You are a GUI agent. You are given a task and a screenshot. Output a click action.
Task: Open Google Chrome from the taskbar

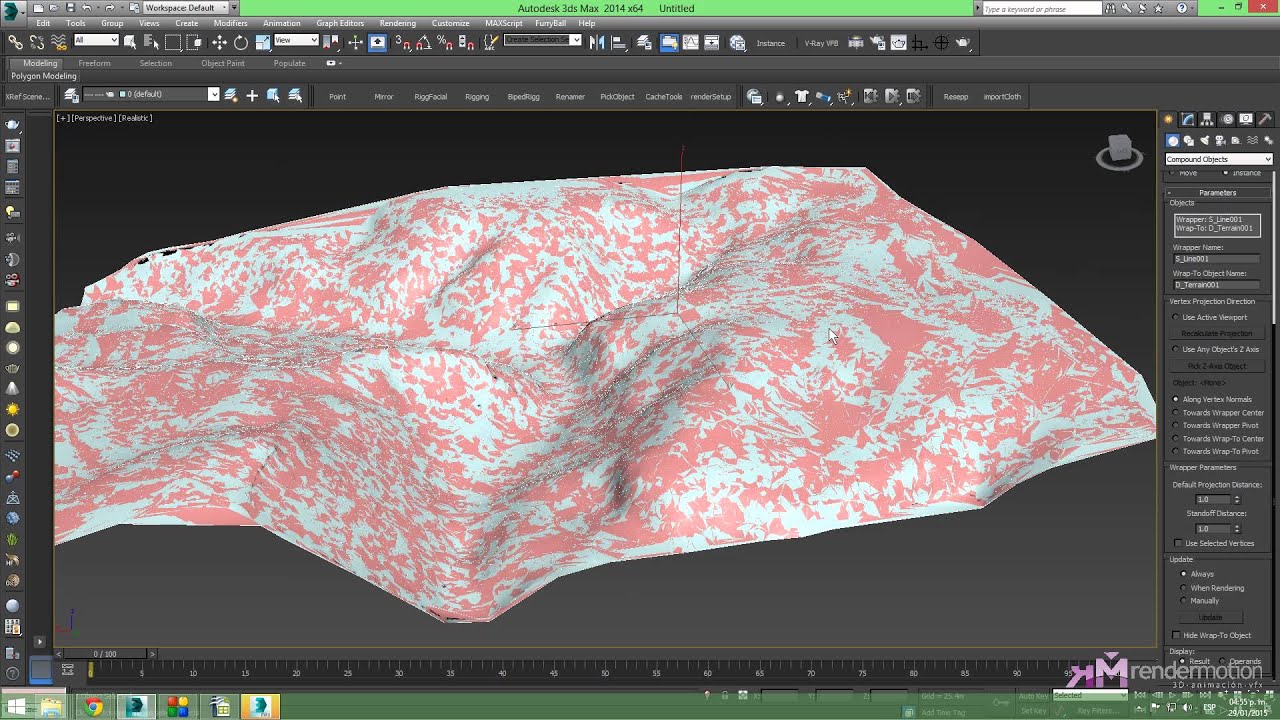click(93, 707)
